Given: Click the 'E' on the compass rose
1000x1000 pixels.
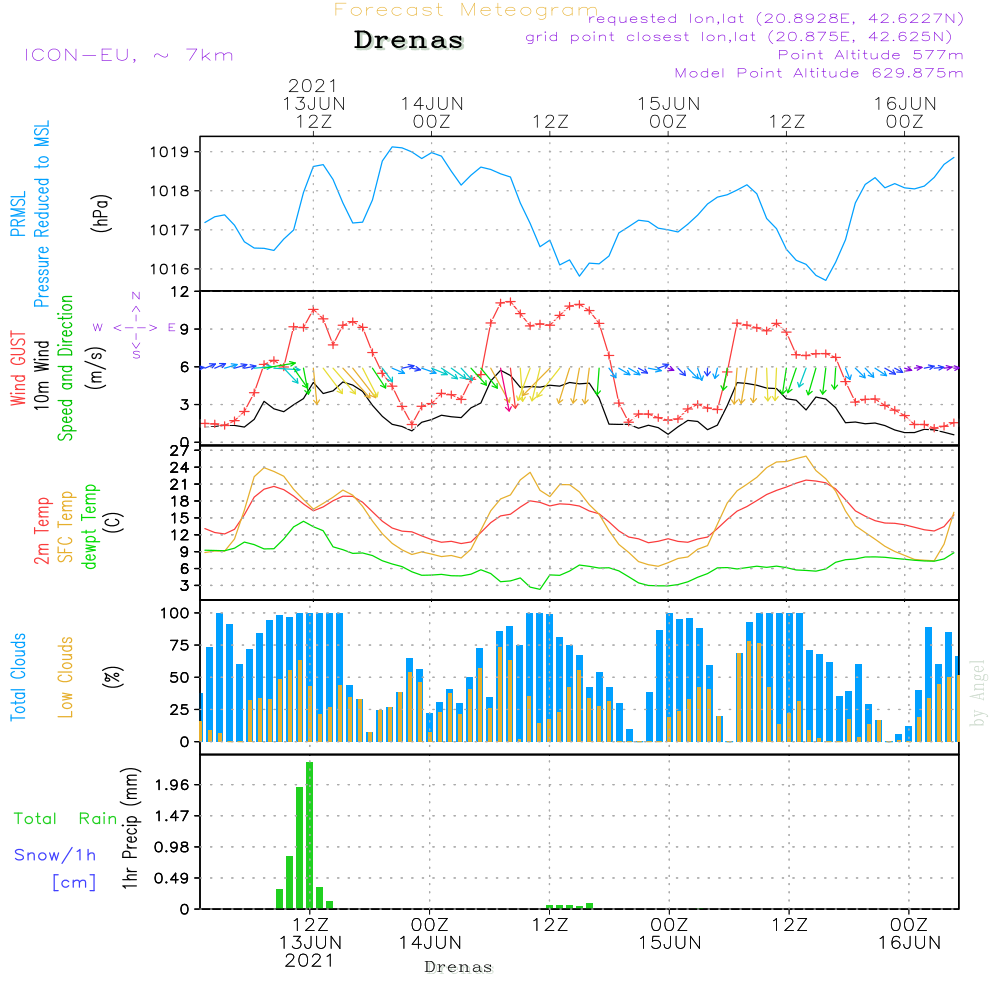Looking at the screenshot, I should click(172, 327).
